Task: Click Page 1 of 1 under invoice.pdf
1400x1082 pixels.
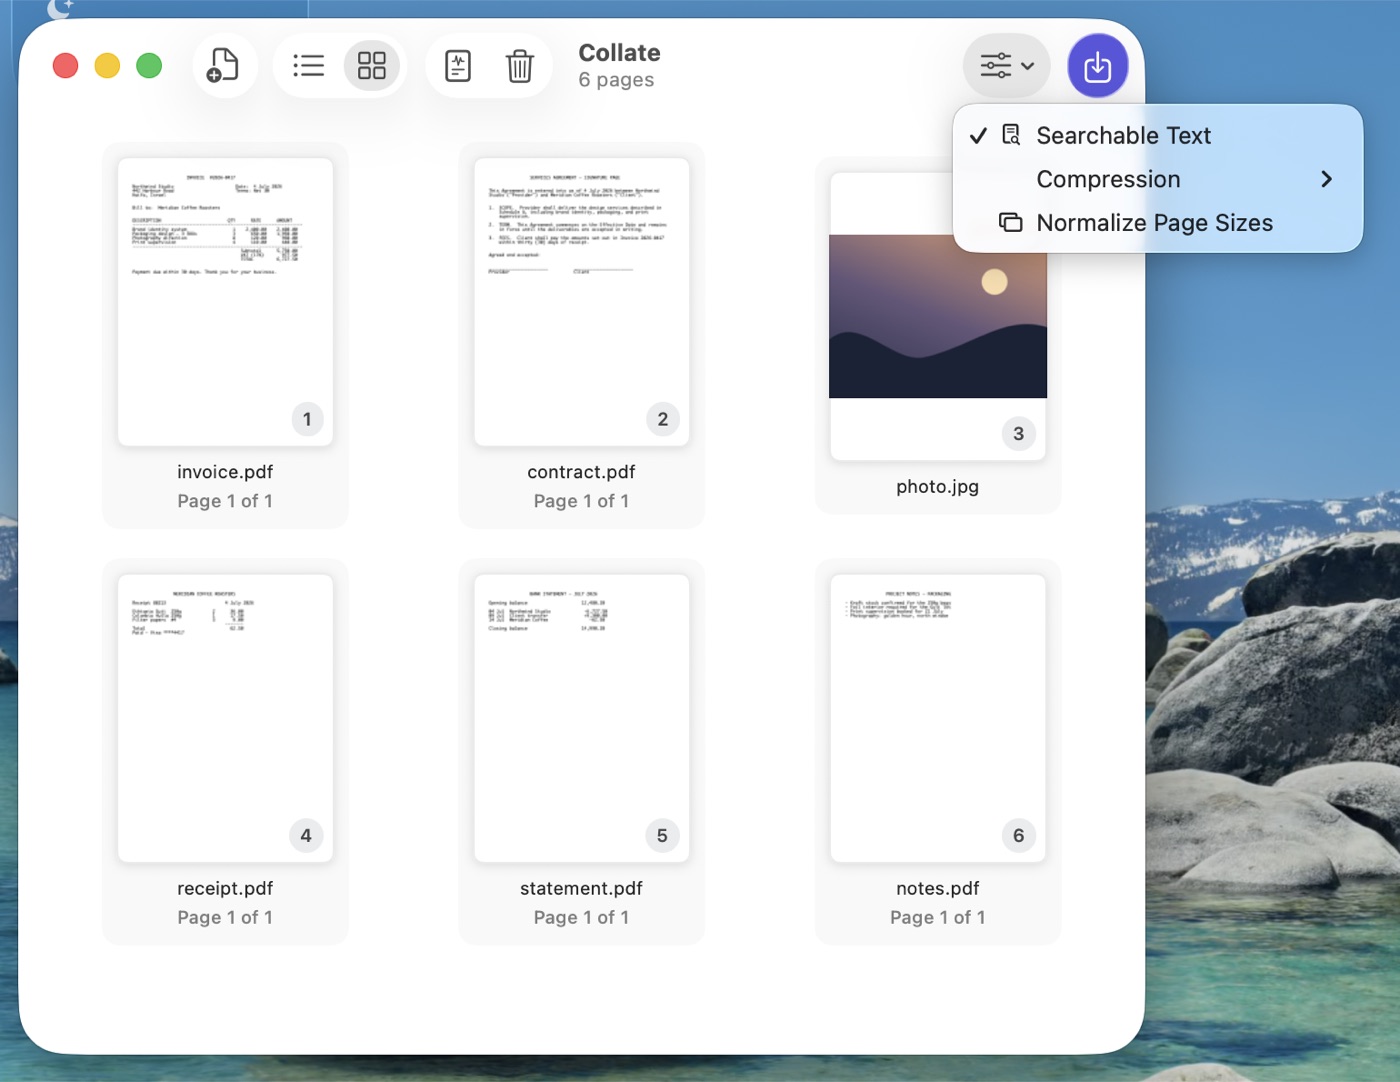Action: pos(225,501)
